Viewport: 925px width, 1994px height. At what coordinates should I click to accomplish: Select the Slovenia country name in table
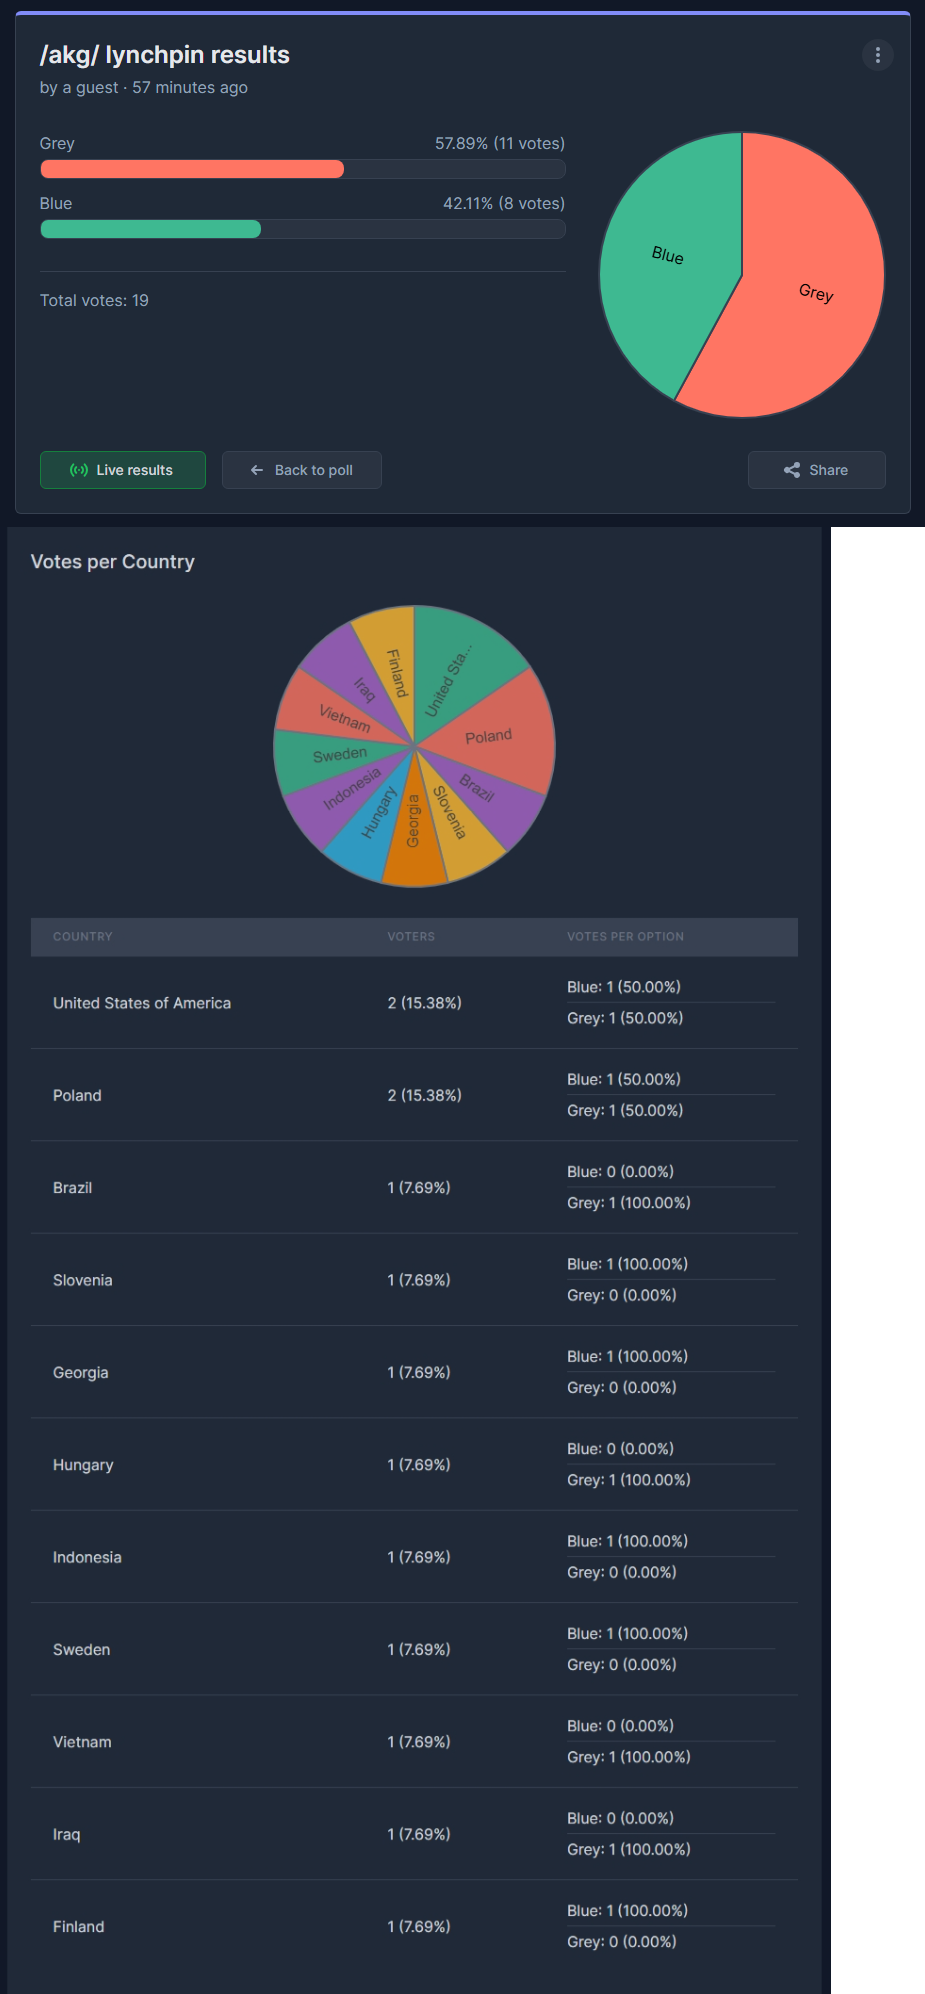point(82,1280)
